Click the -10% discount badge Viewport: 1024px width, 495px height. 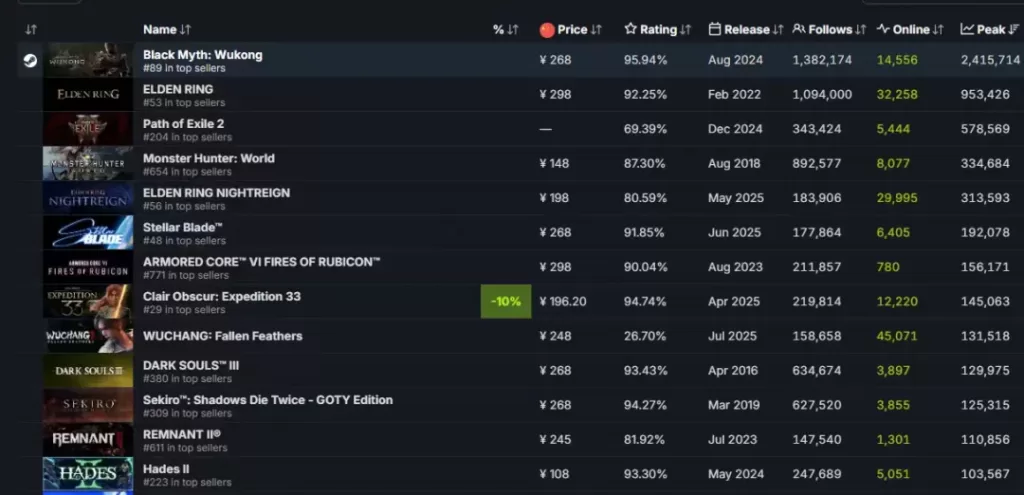[x=506, y=302]
